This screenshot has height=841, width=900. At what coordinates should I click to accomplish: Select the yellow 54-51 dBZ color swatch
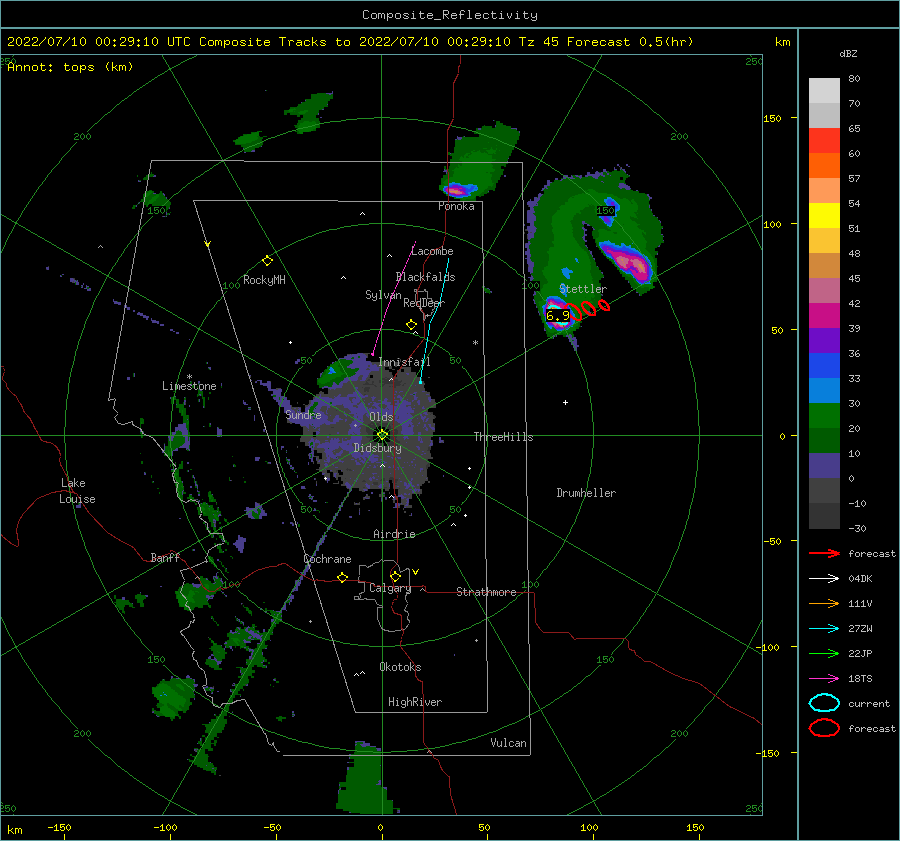coord(824,216)
